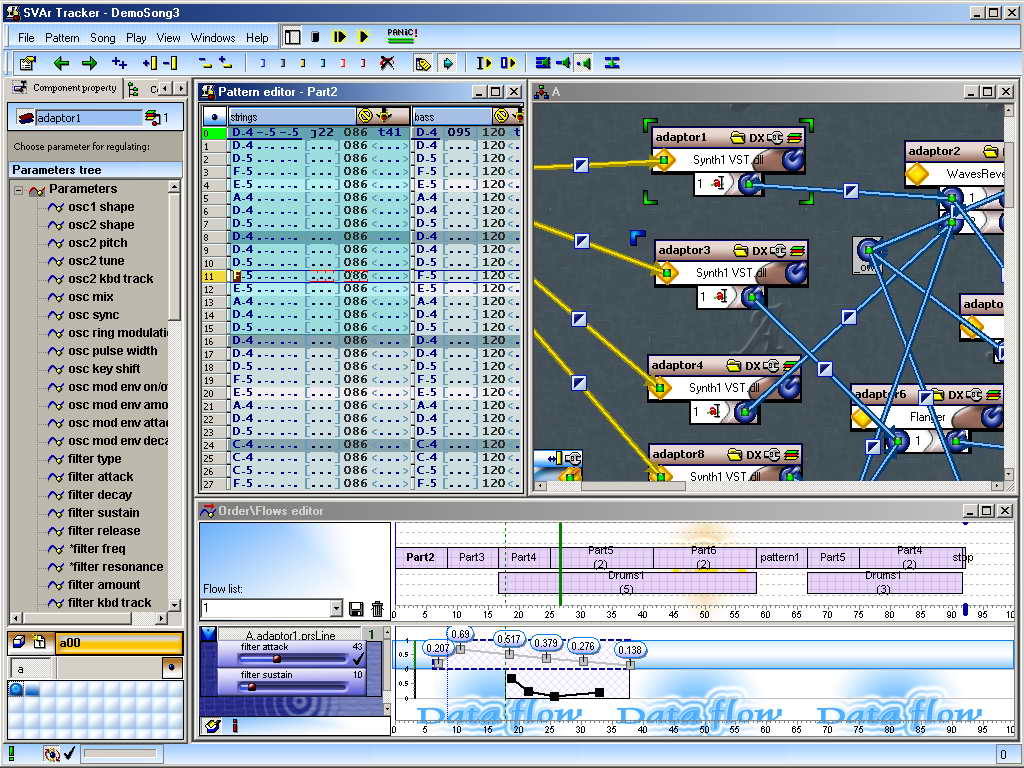Open the folder icon on adaptor1 node

pyautogui.click(x=738, y=137)
